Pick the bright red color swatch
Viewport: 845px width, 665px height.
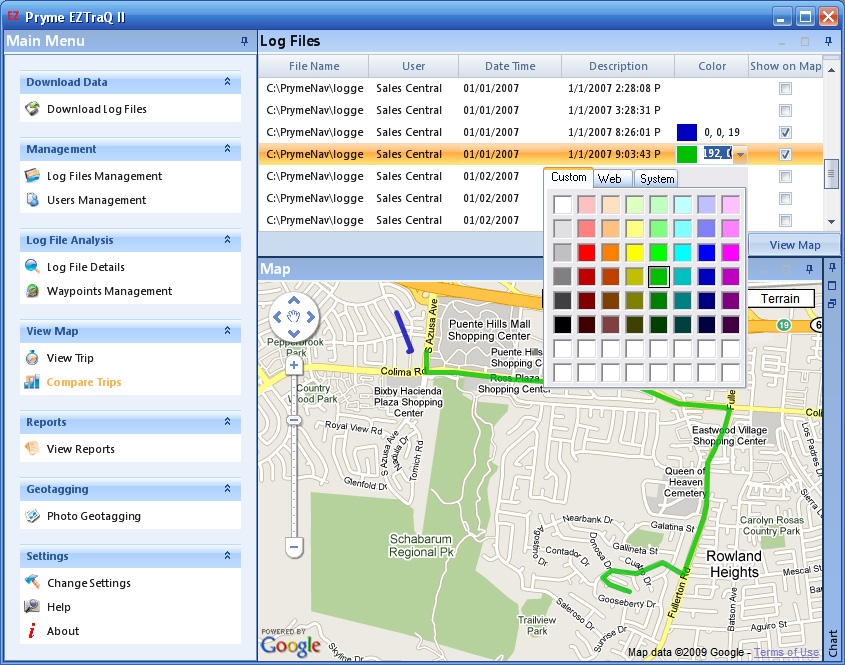586,252
